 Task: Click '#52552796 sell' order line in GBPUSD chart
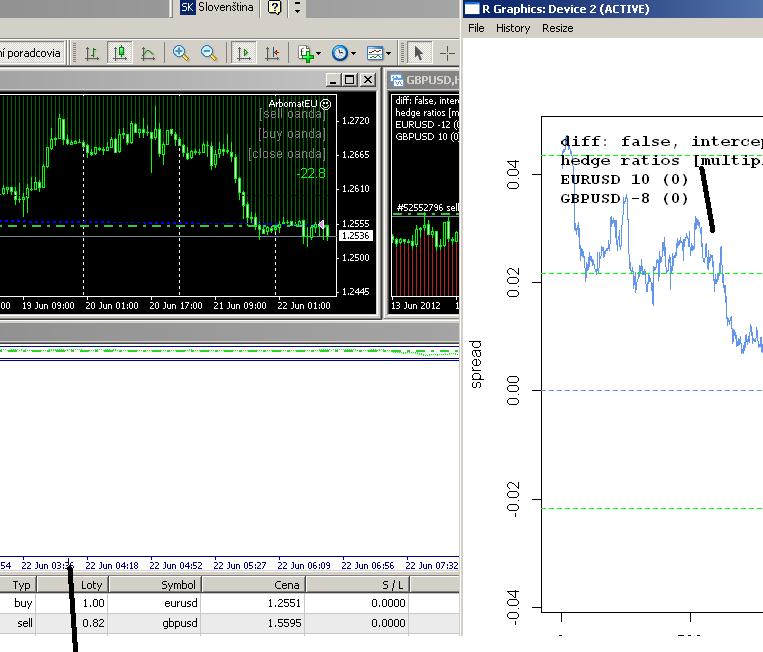click(x=427, y=208)
